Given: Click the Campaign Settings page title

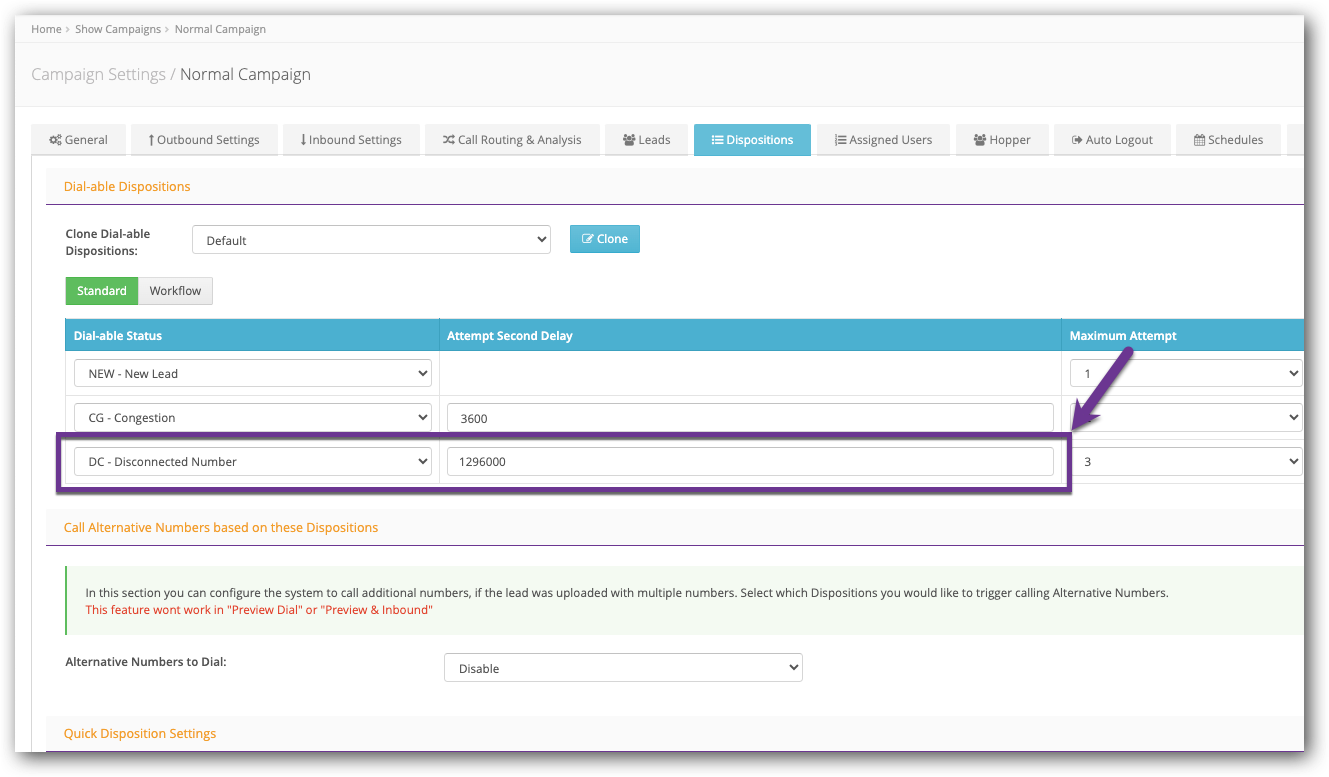Looking at the screenshot, I should click(x=99, y=74).
